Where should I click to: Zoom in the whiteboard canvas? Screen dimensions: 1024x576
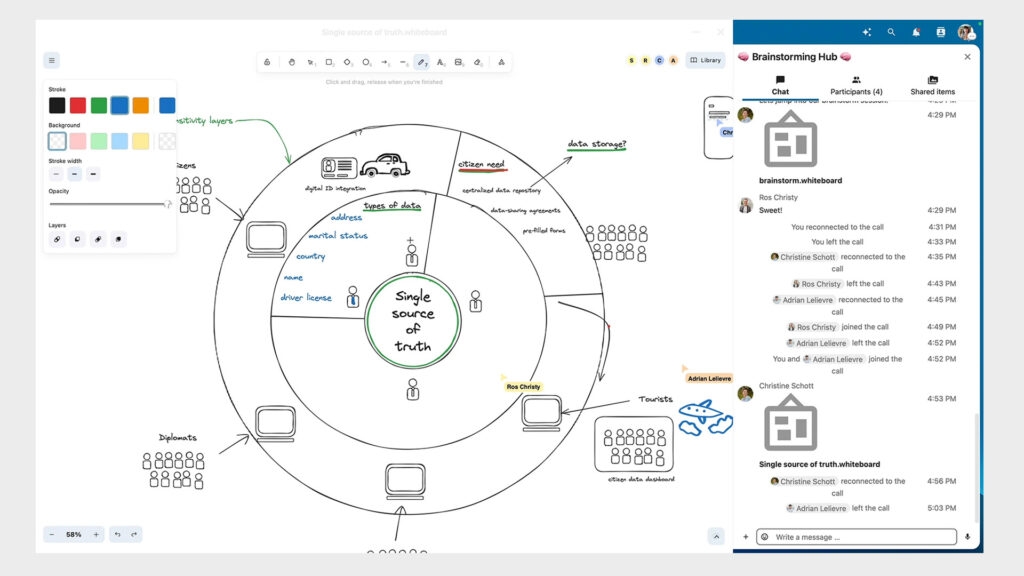coord(96,534)
